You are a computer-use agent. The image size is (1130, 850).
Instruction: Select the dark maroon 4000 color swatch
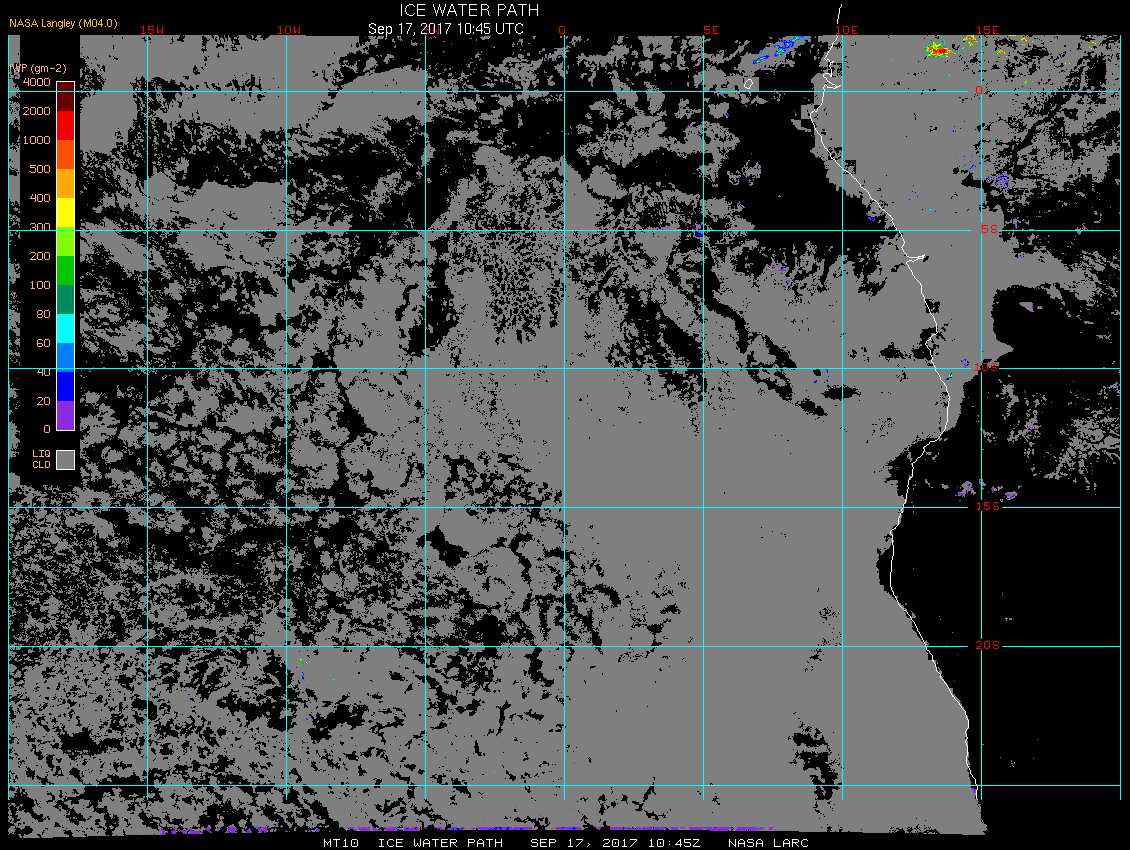[x=66, y=96]
